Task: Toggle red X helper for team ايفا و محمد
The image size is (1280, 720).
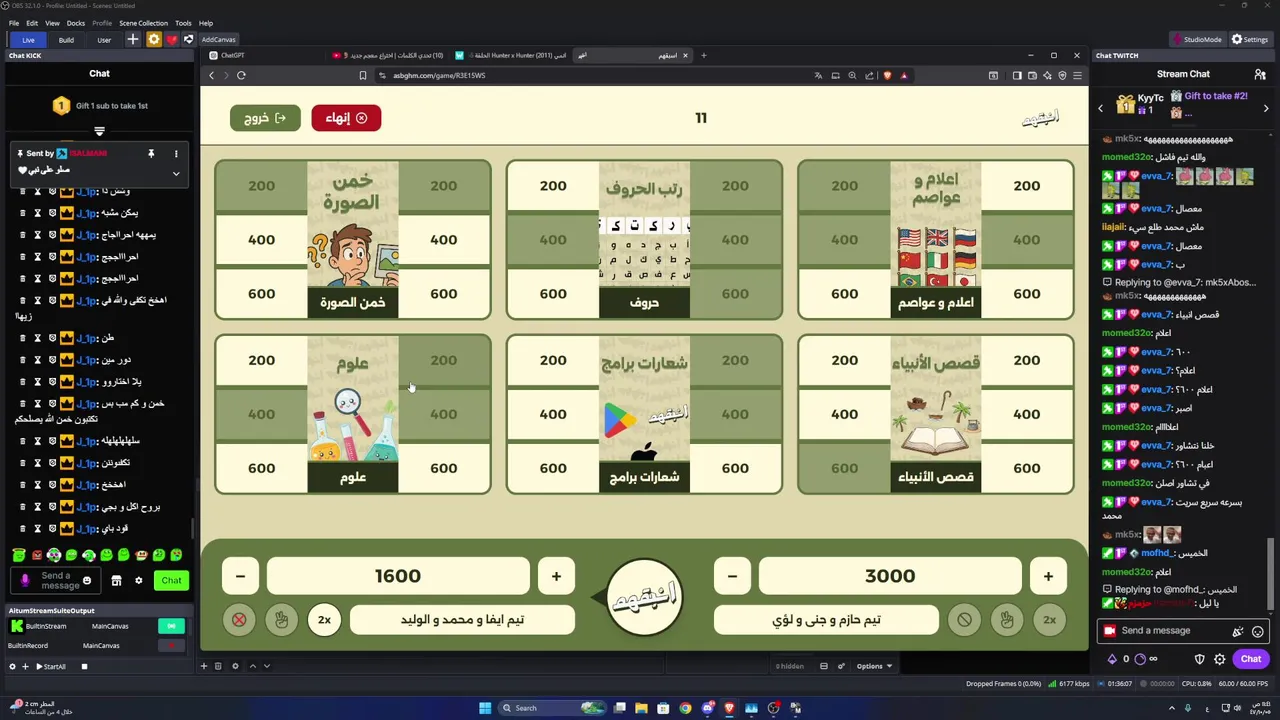Action: tap(239, 620)
